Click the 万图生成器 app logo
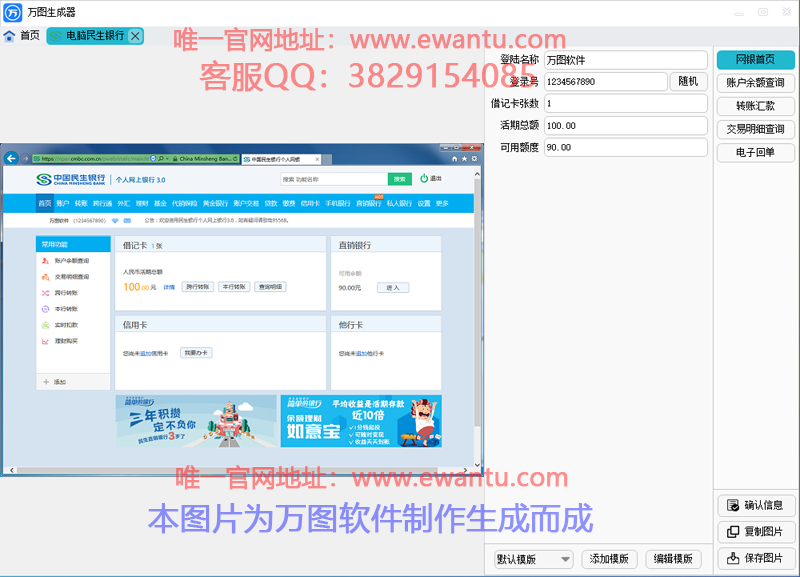The width and height of the screenshot is (800, 577). click(13, 12)
